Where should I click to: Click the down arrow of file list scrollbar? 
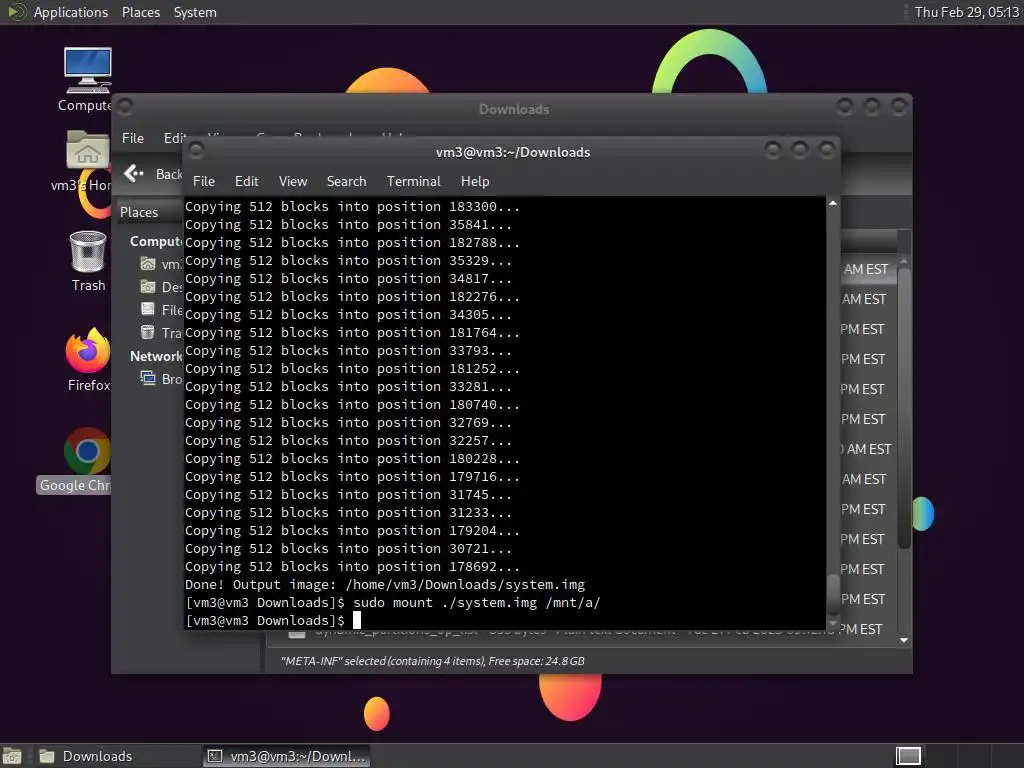tap(904, 640)
